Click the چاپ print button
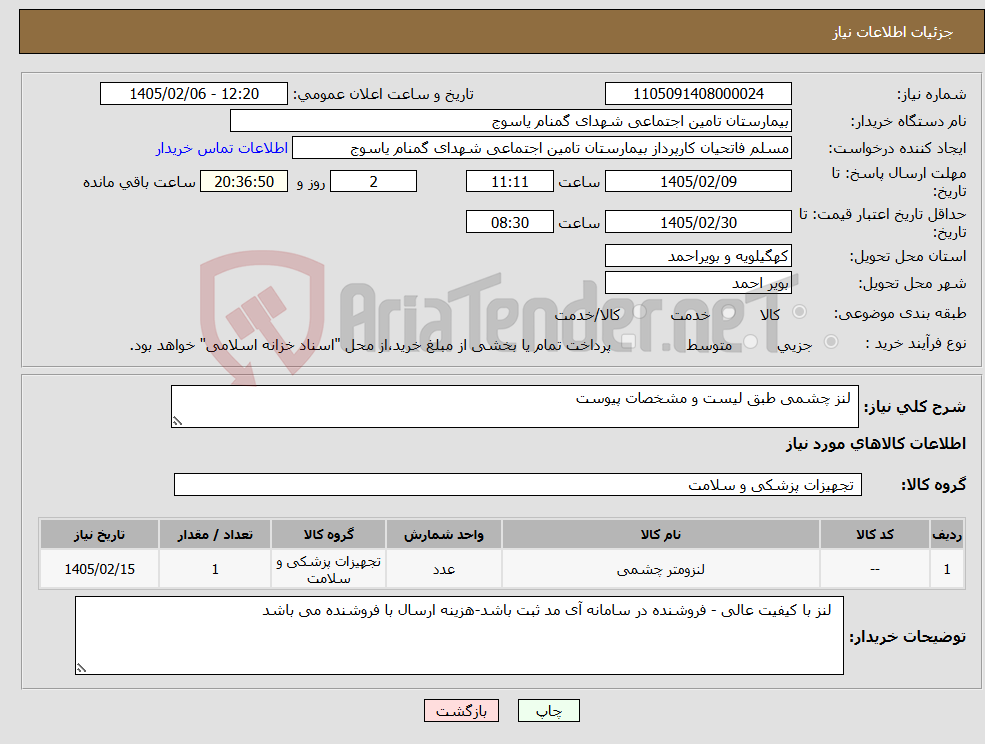Screen dimensions: 985x744 [548, 711]
